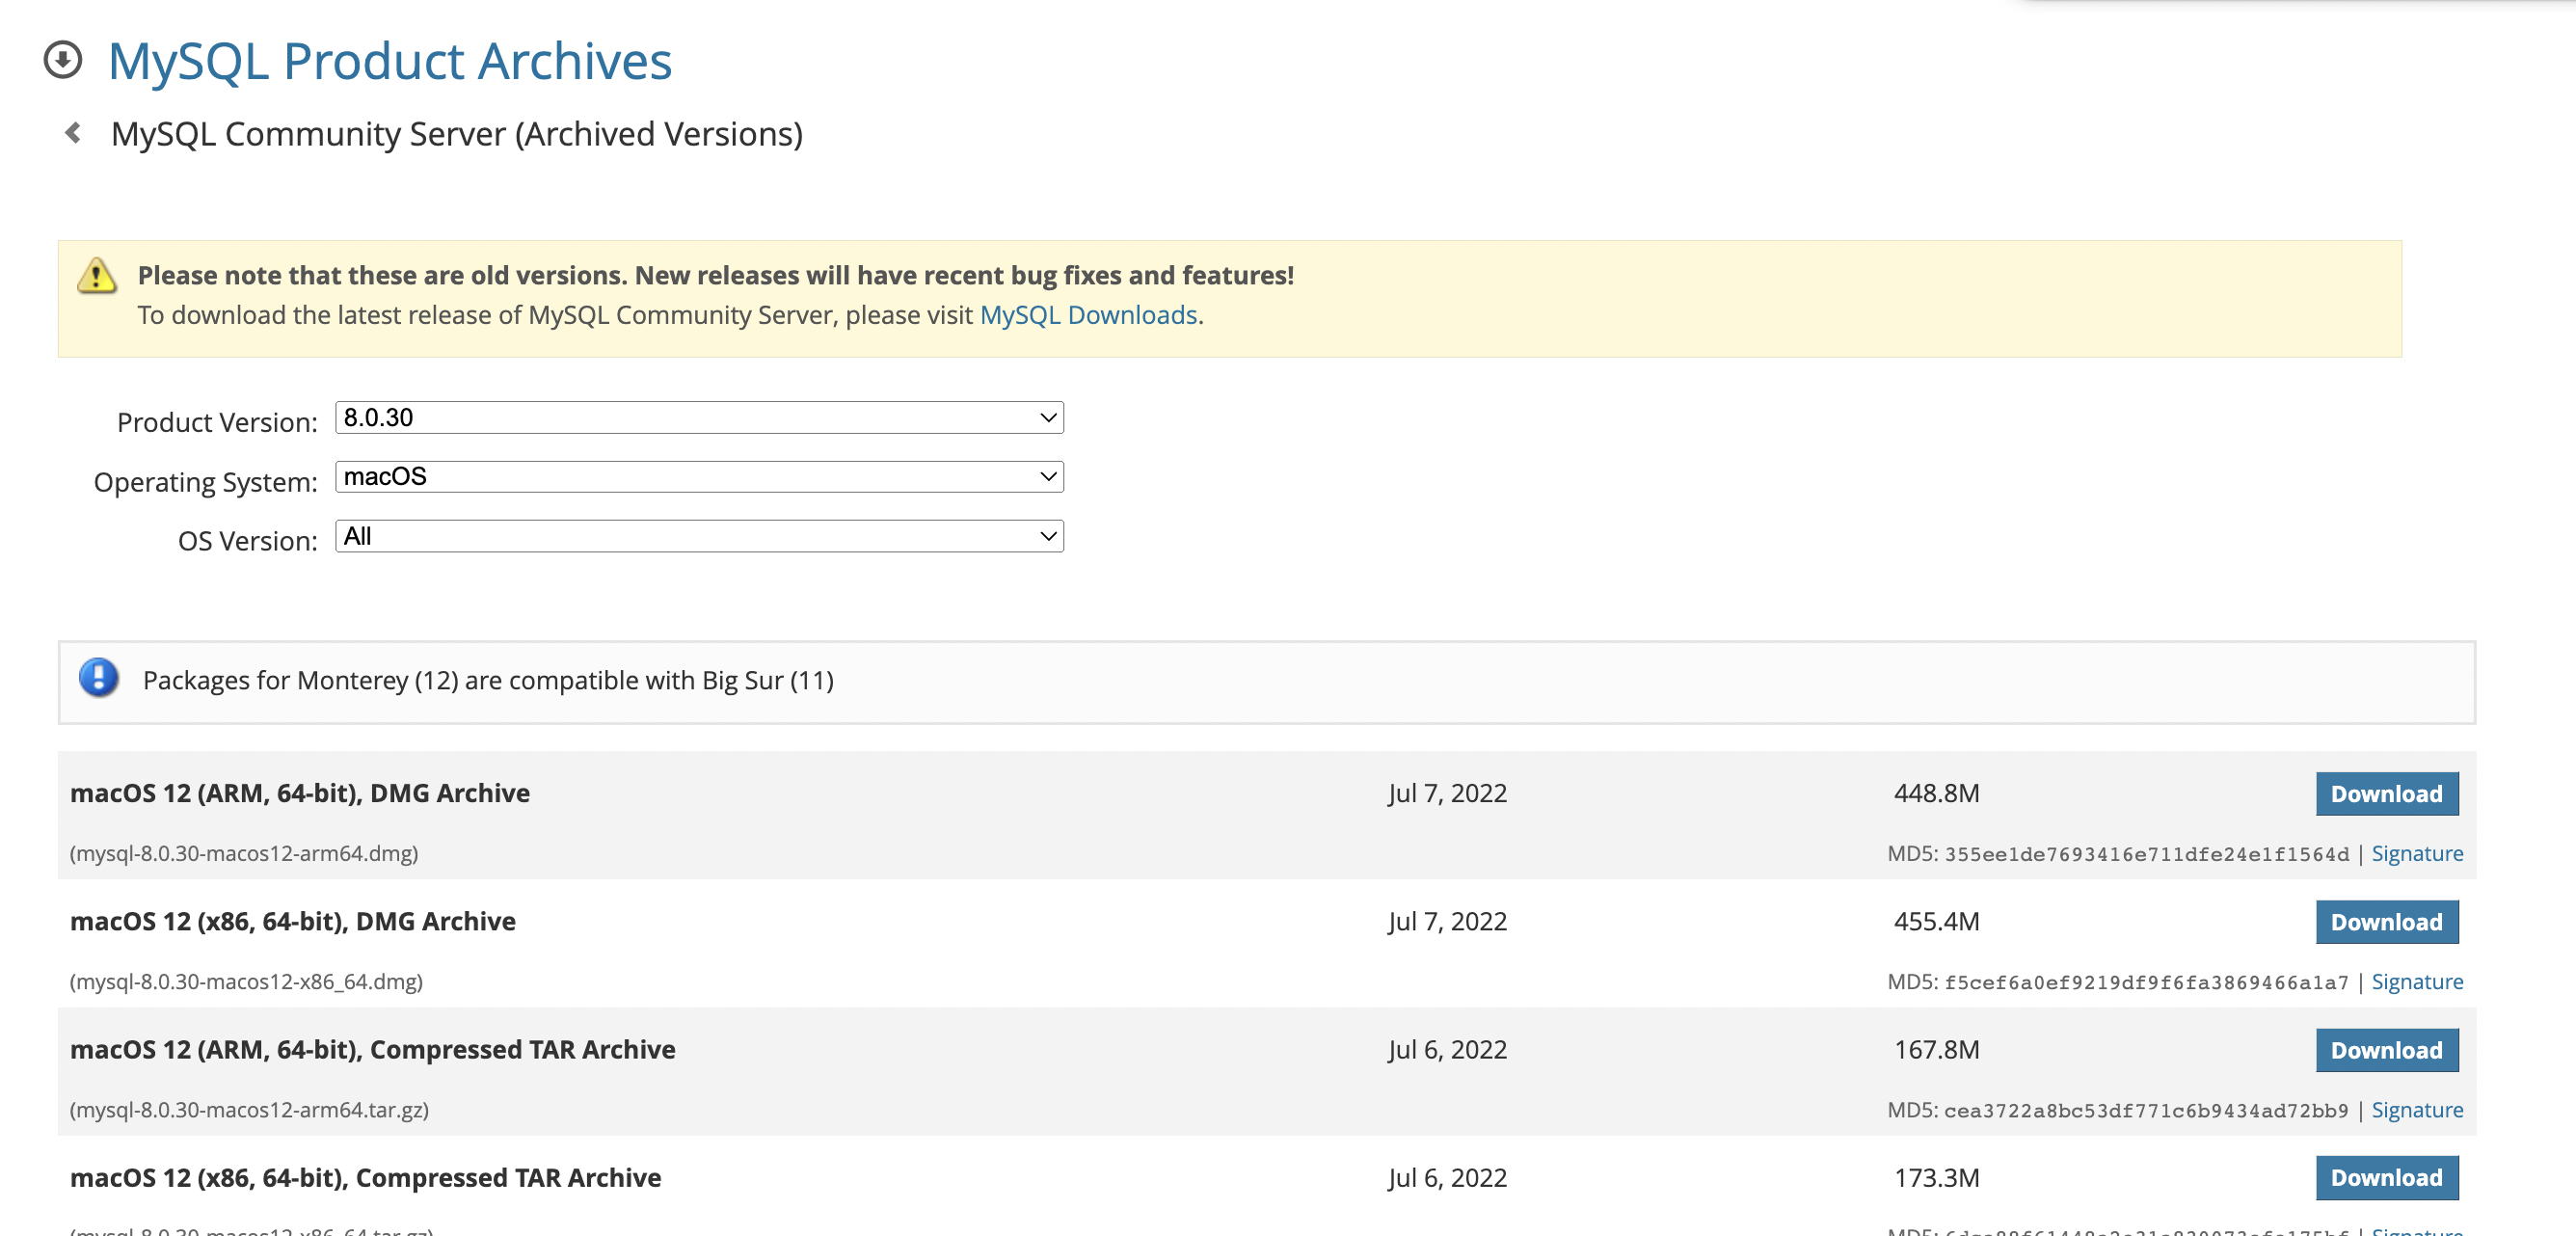Open Signature link for arm64.dmg package
The width and height of the screenshot is (2576, 1236).
(x=2417, y=854)
